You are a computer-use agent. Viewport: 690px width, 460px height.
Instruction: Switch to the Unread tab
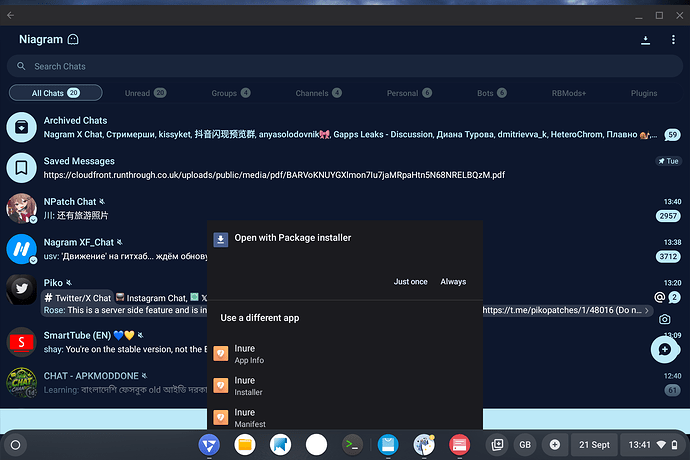click(145, 93)
